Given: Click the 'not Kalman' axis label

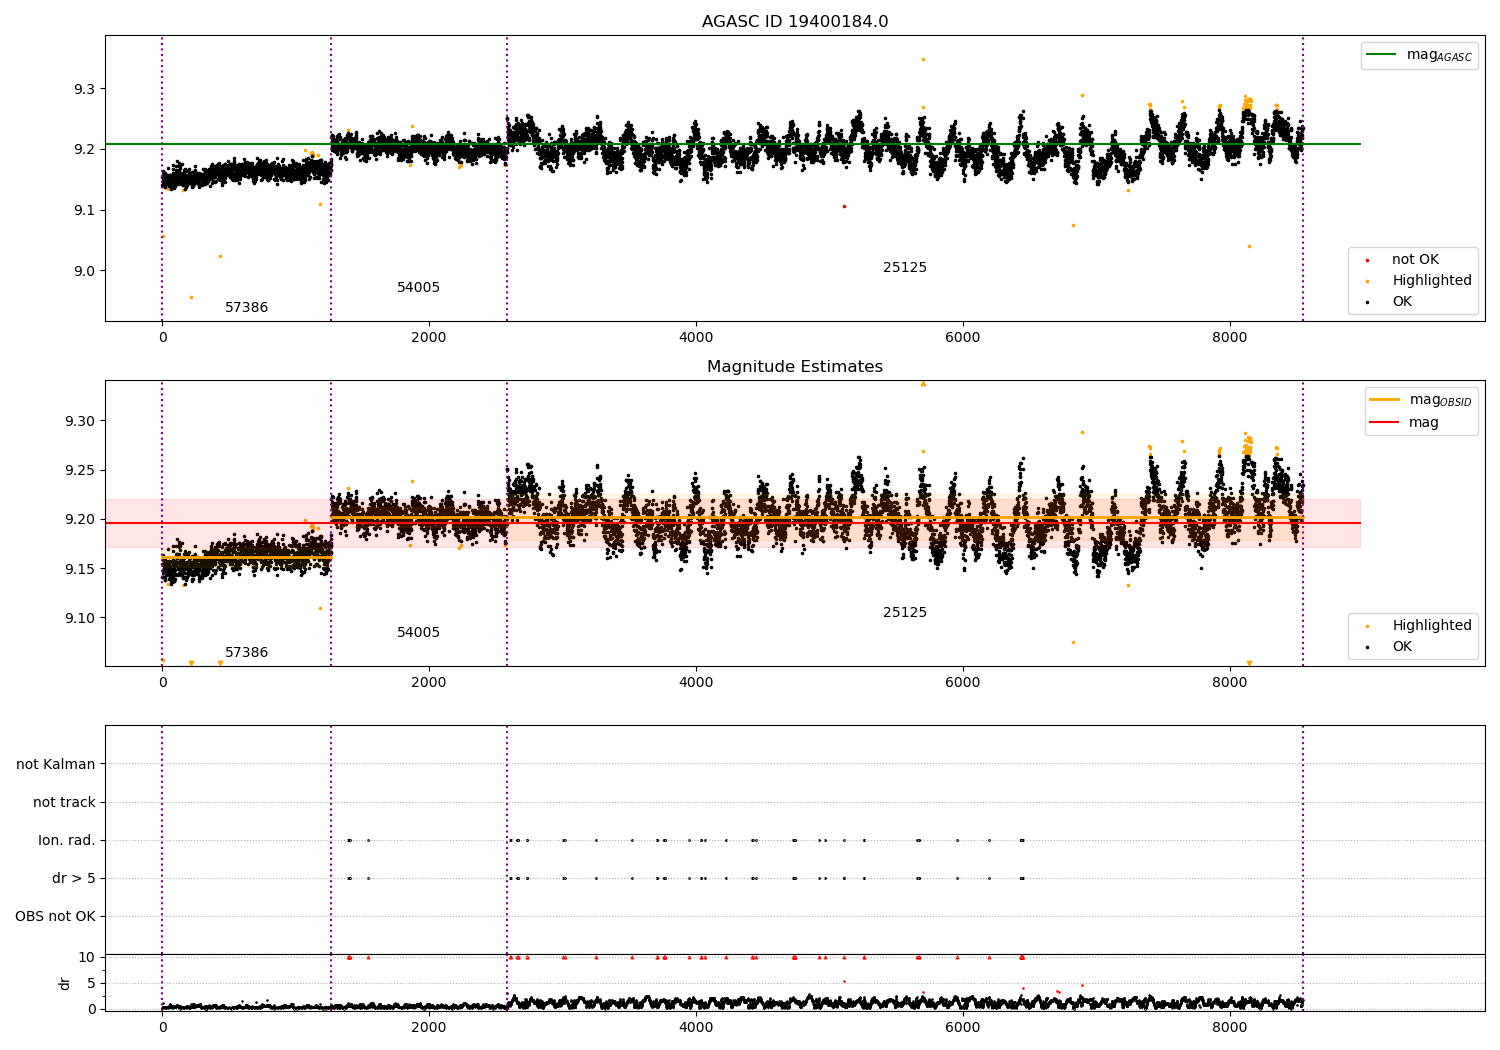Looking at the screenshot, I should click(56, 765).
